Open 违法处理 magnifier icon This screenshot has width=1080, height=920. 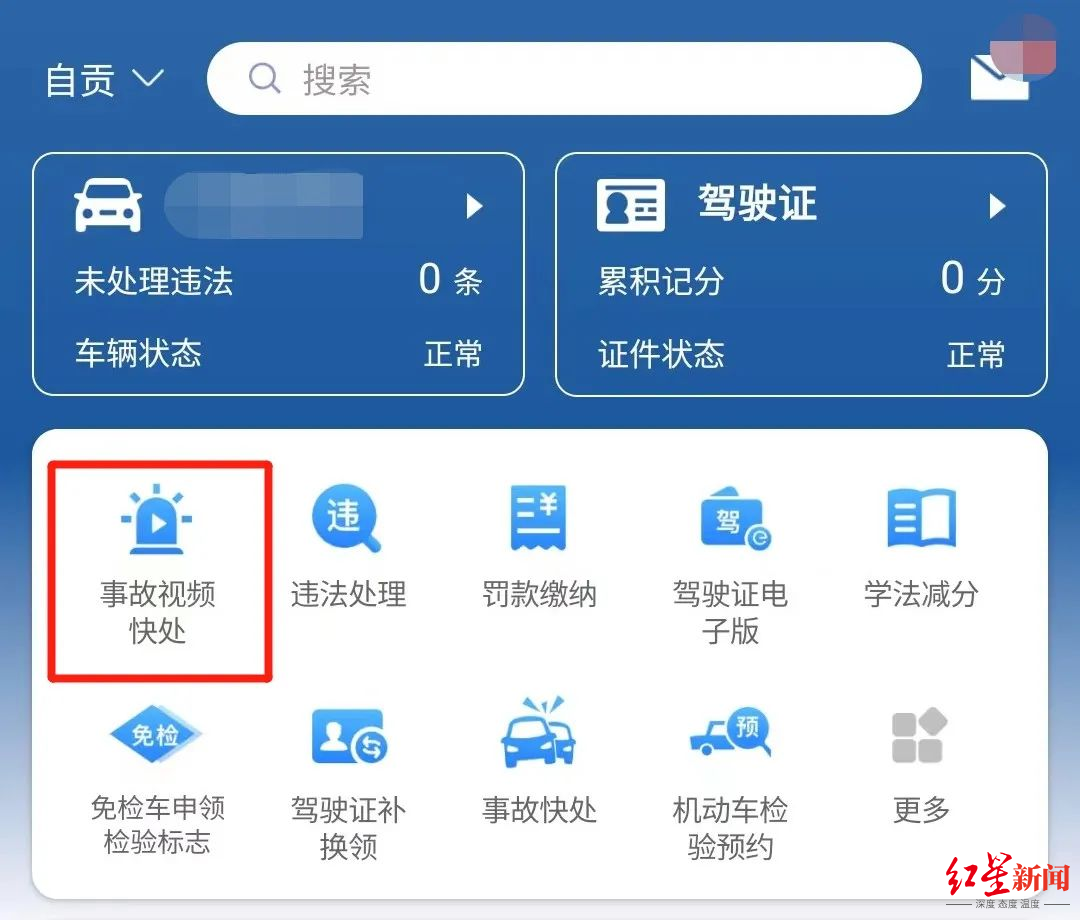(x=346, y=518)
